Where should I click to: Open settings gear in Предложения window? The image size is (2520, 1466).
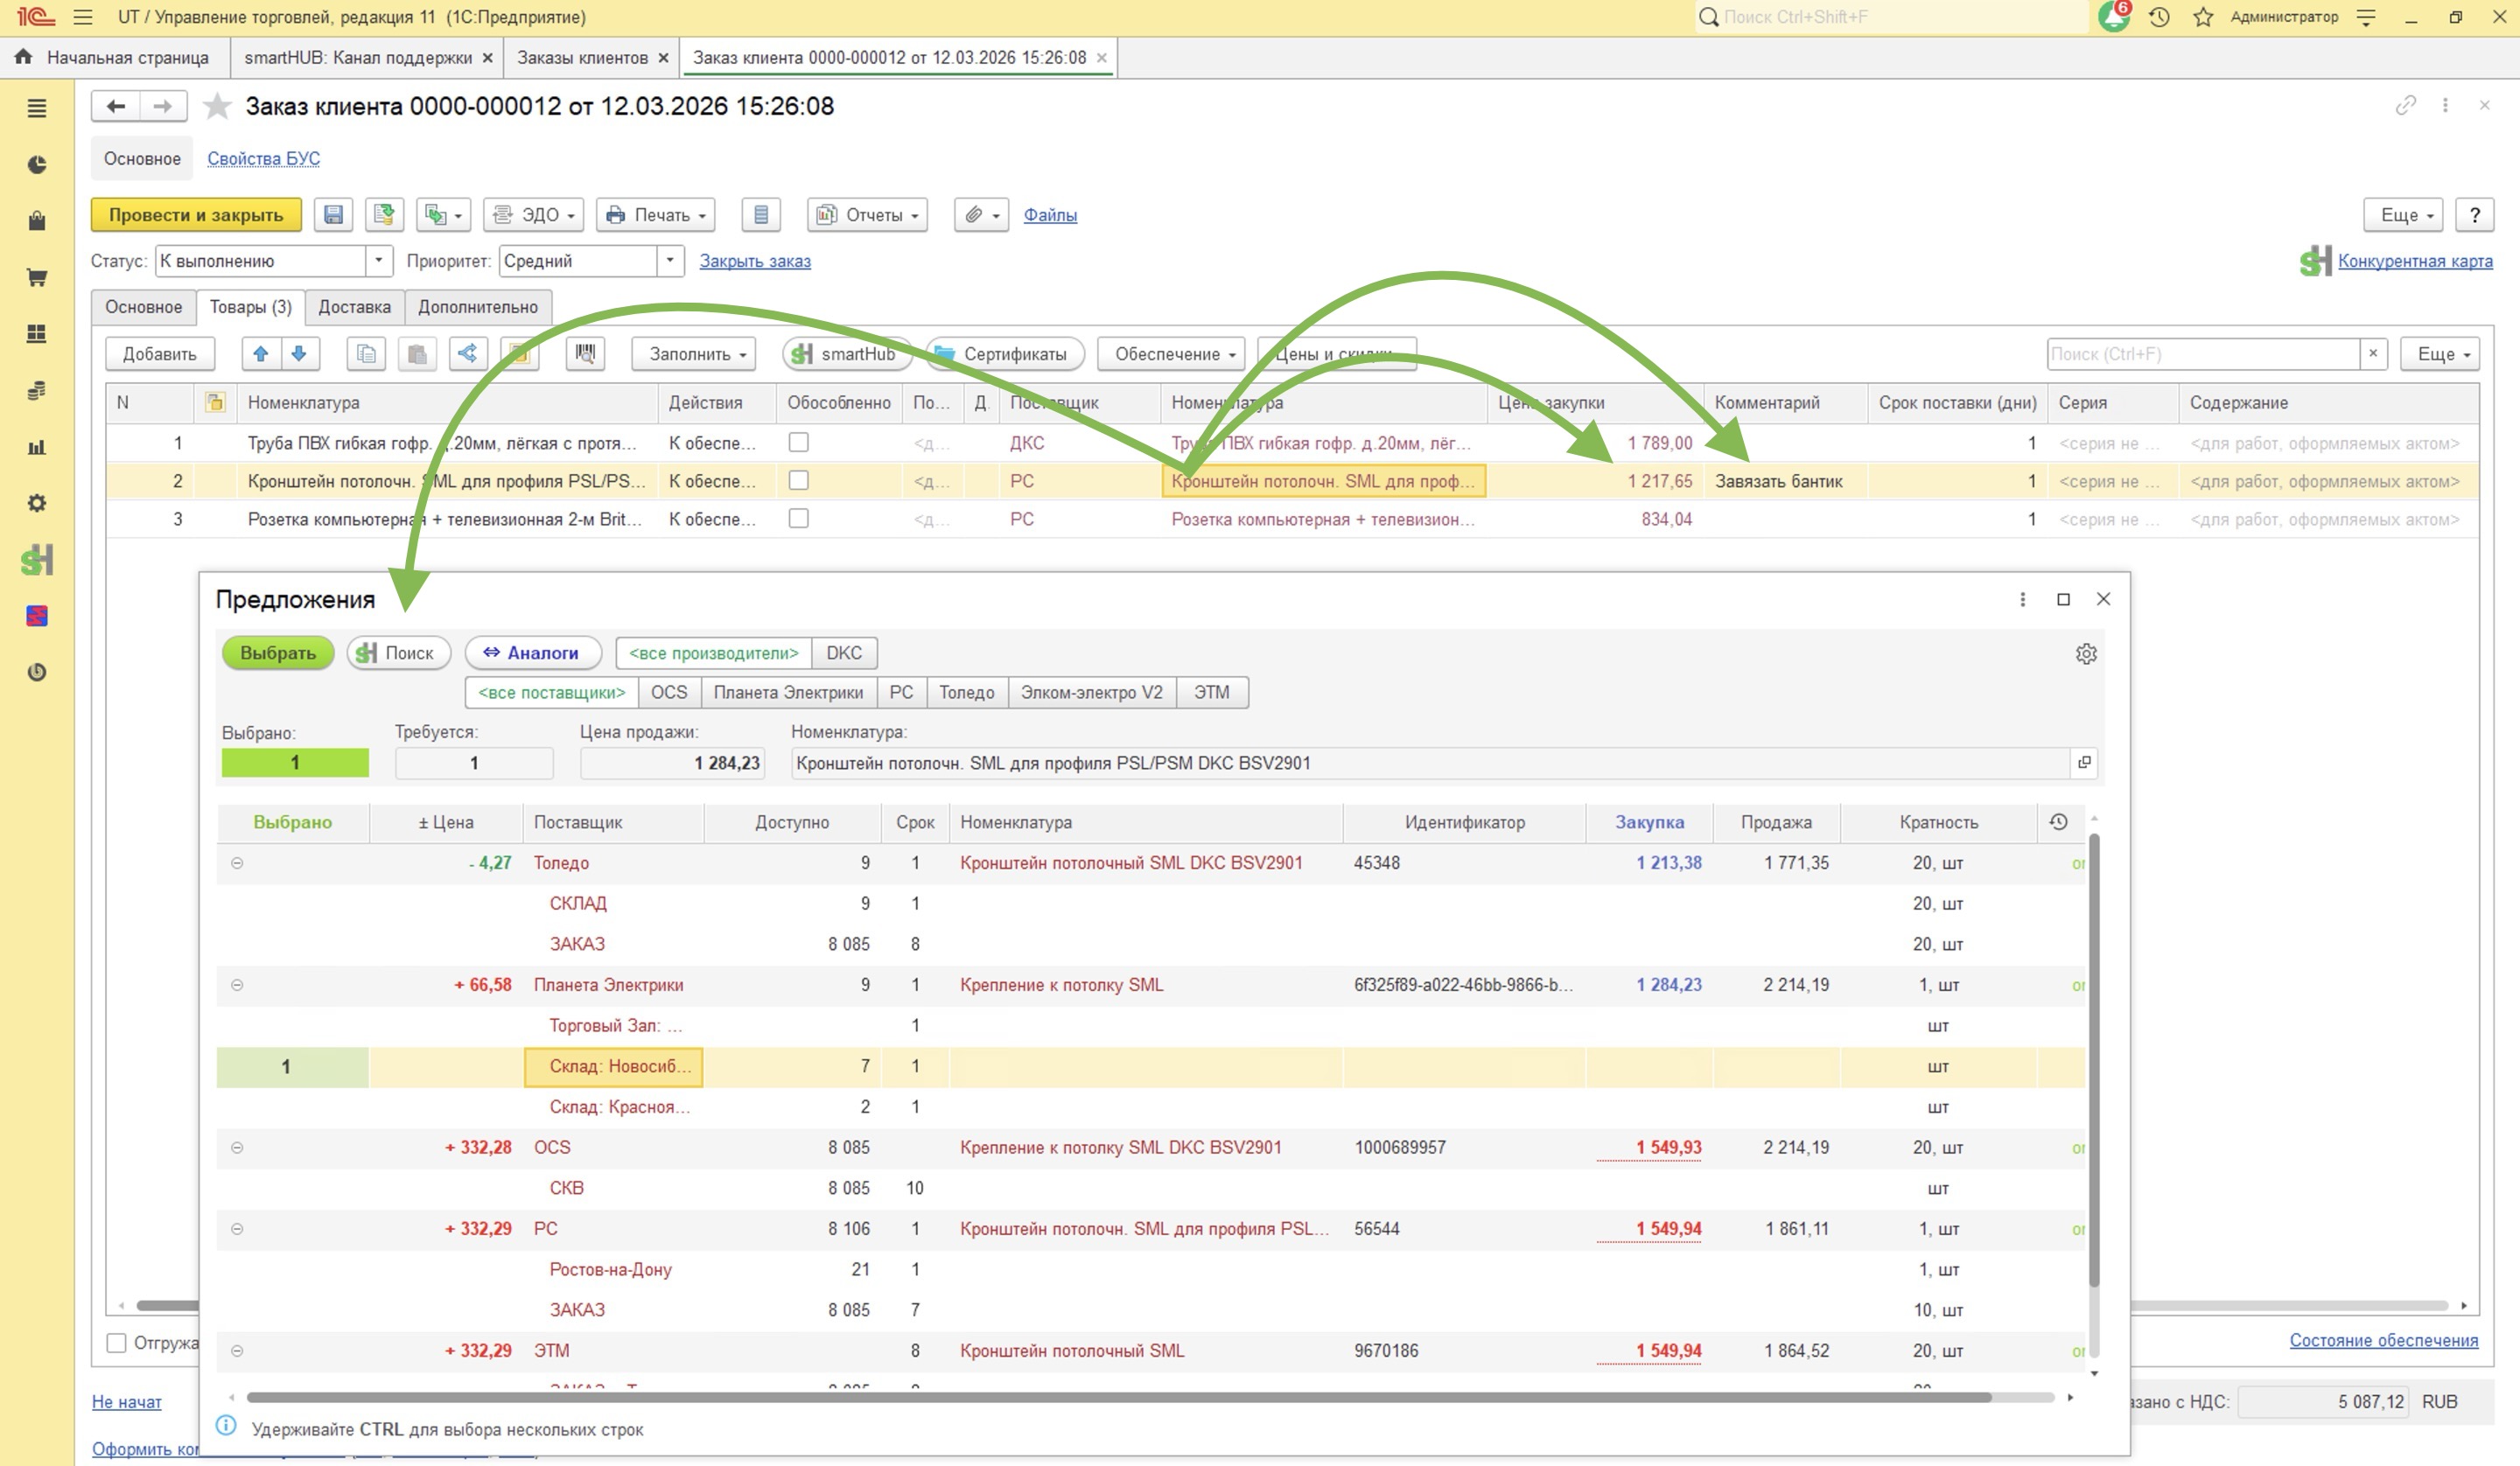pos(2086,654)
